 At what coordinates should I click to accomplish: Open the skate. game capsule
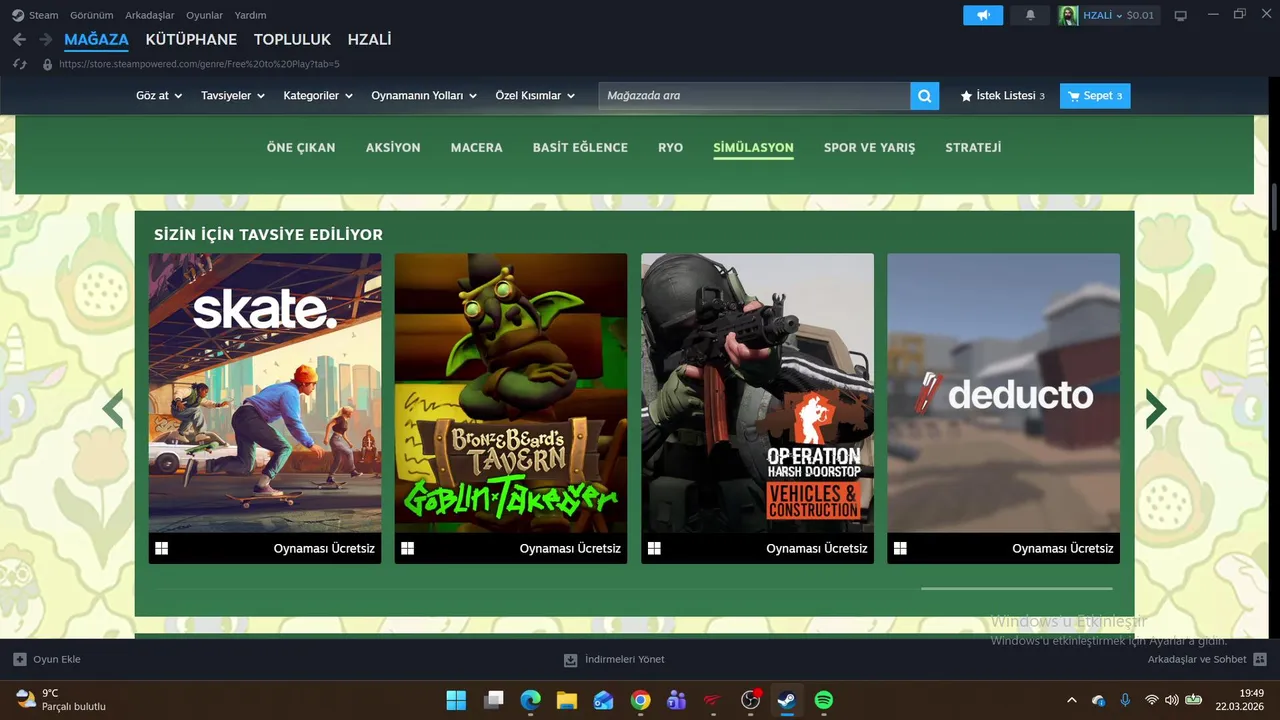click(265, 408)
